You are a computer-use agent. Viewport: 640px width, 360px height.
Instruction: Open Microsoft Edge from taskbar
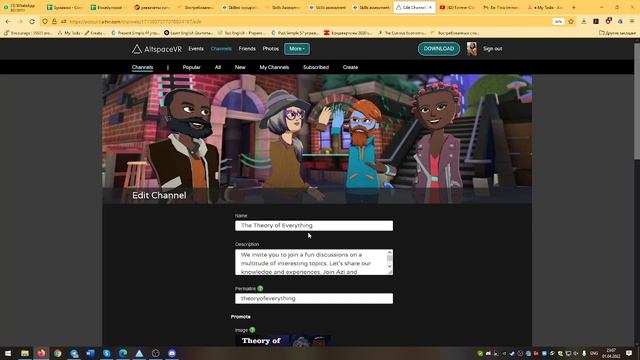pyautogui.click(x=123, y=353)
